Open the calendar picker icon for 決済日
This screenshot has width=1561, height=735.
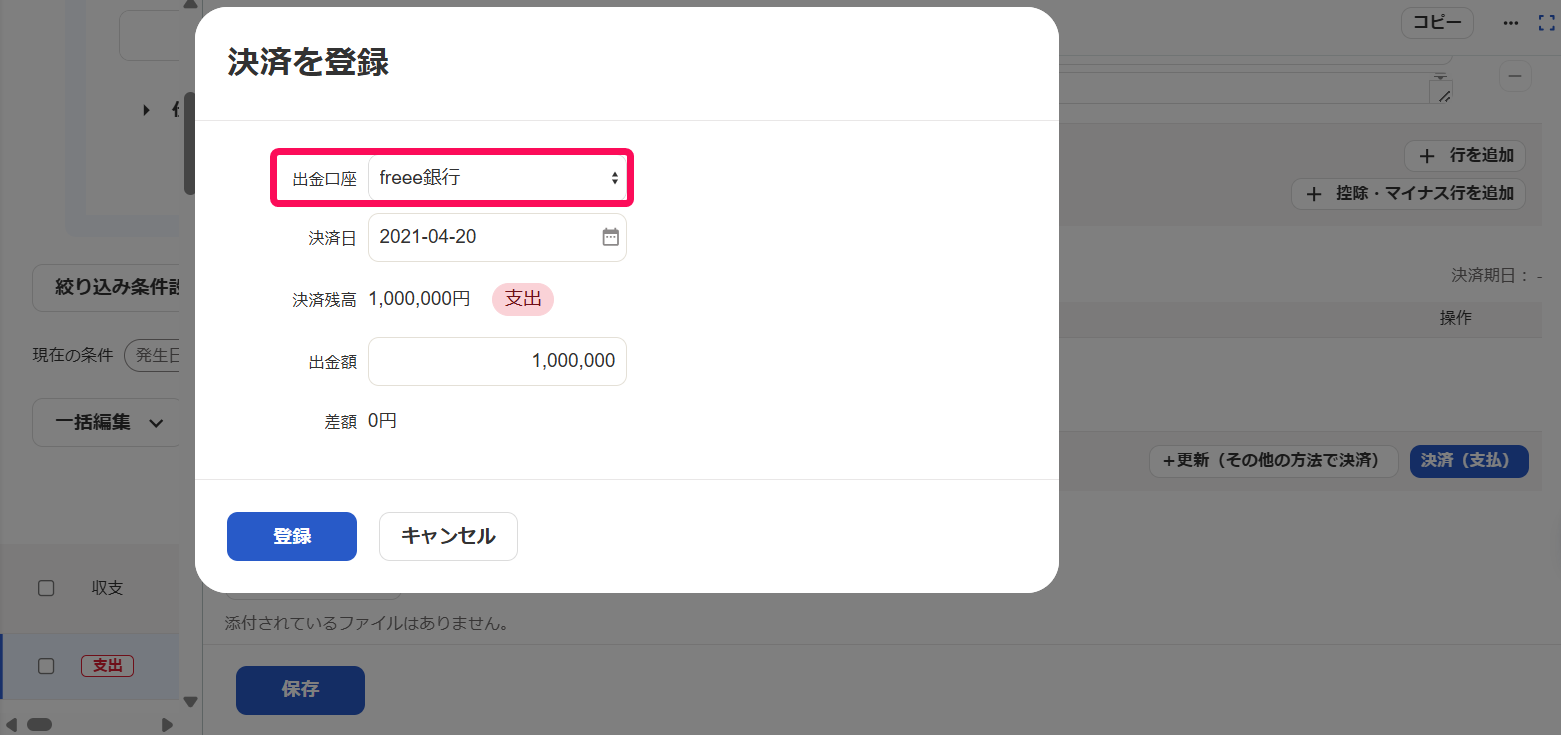tap(610, 237)
